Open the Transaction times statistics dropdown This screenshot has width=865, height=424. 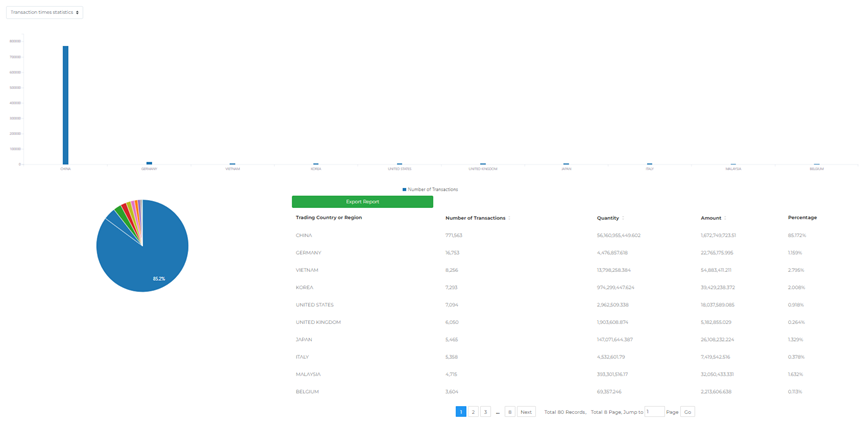tap(44, 13)
